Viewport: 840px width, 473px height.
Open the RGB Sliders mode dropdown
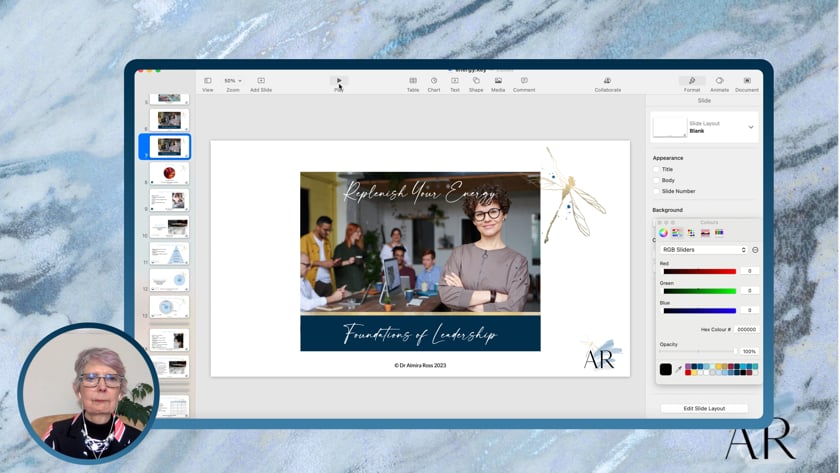[x=703, y=250]
